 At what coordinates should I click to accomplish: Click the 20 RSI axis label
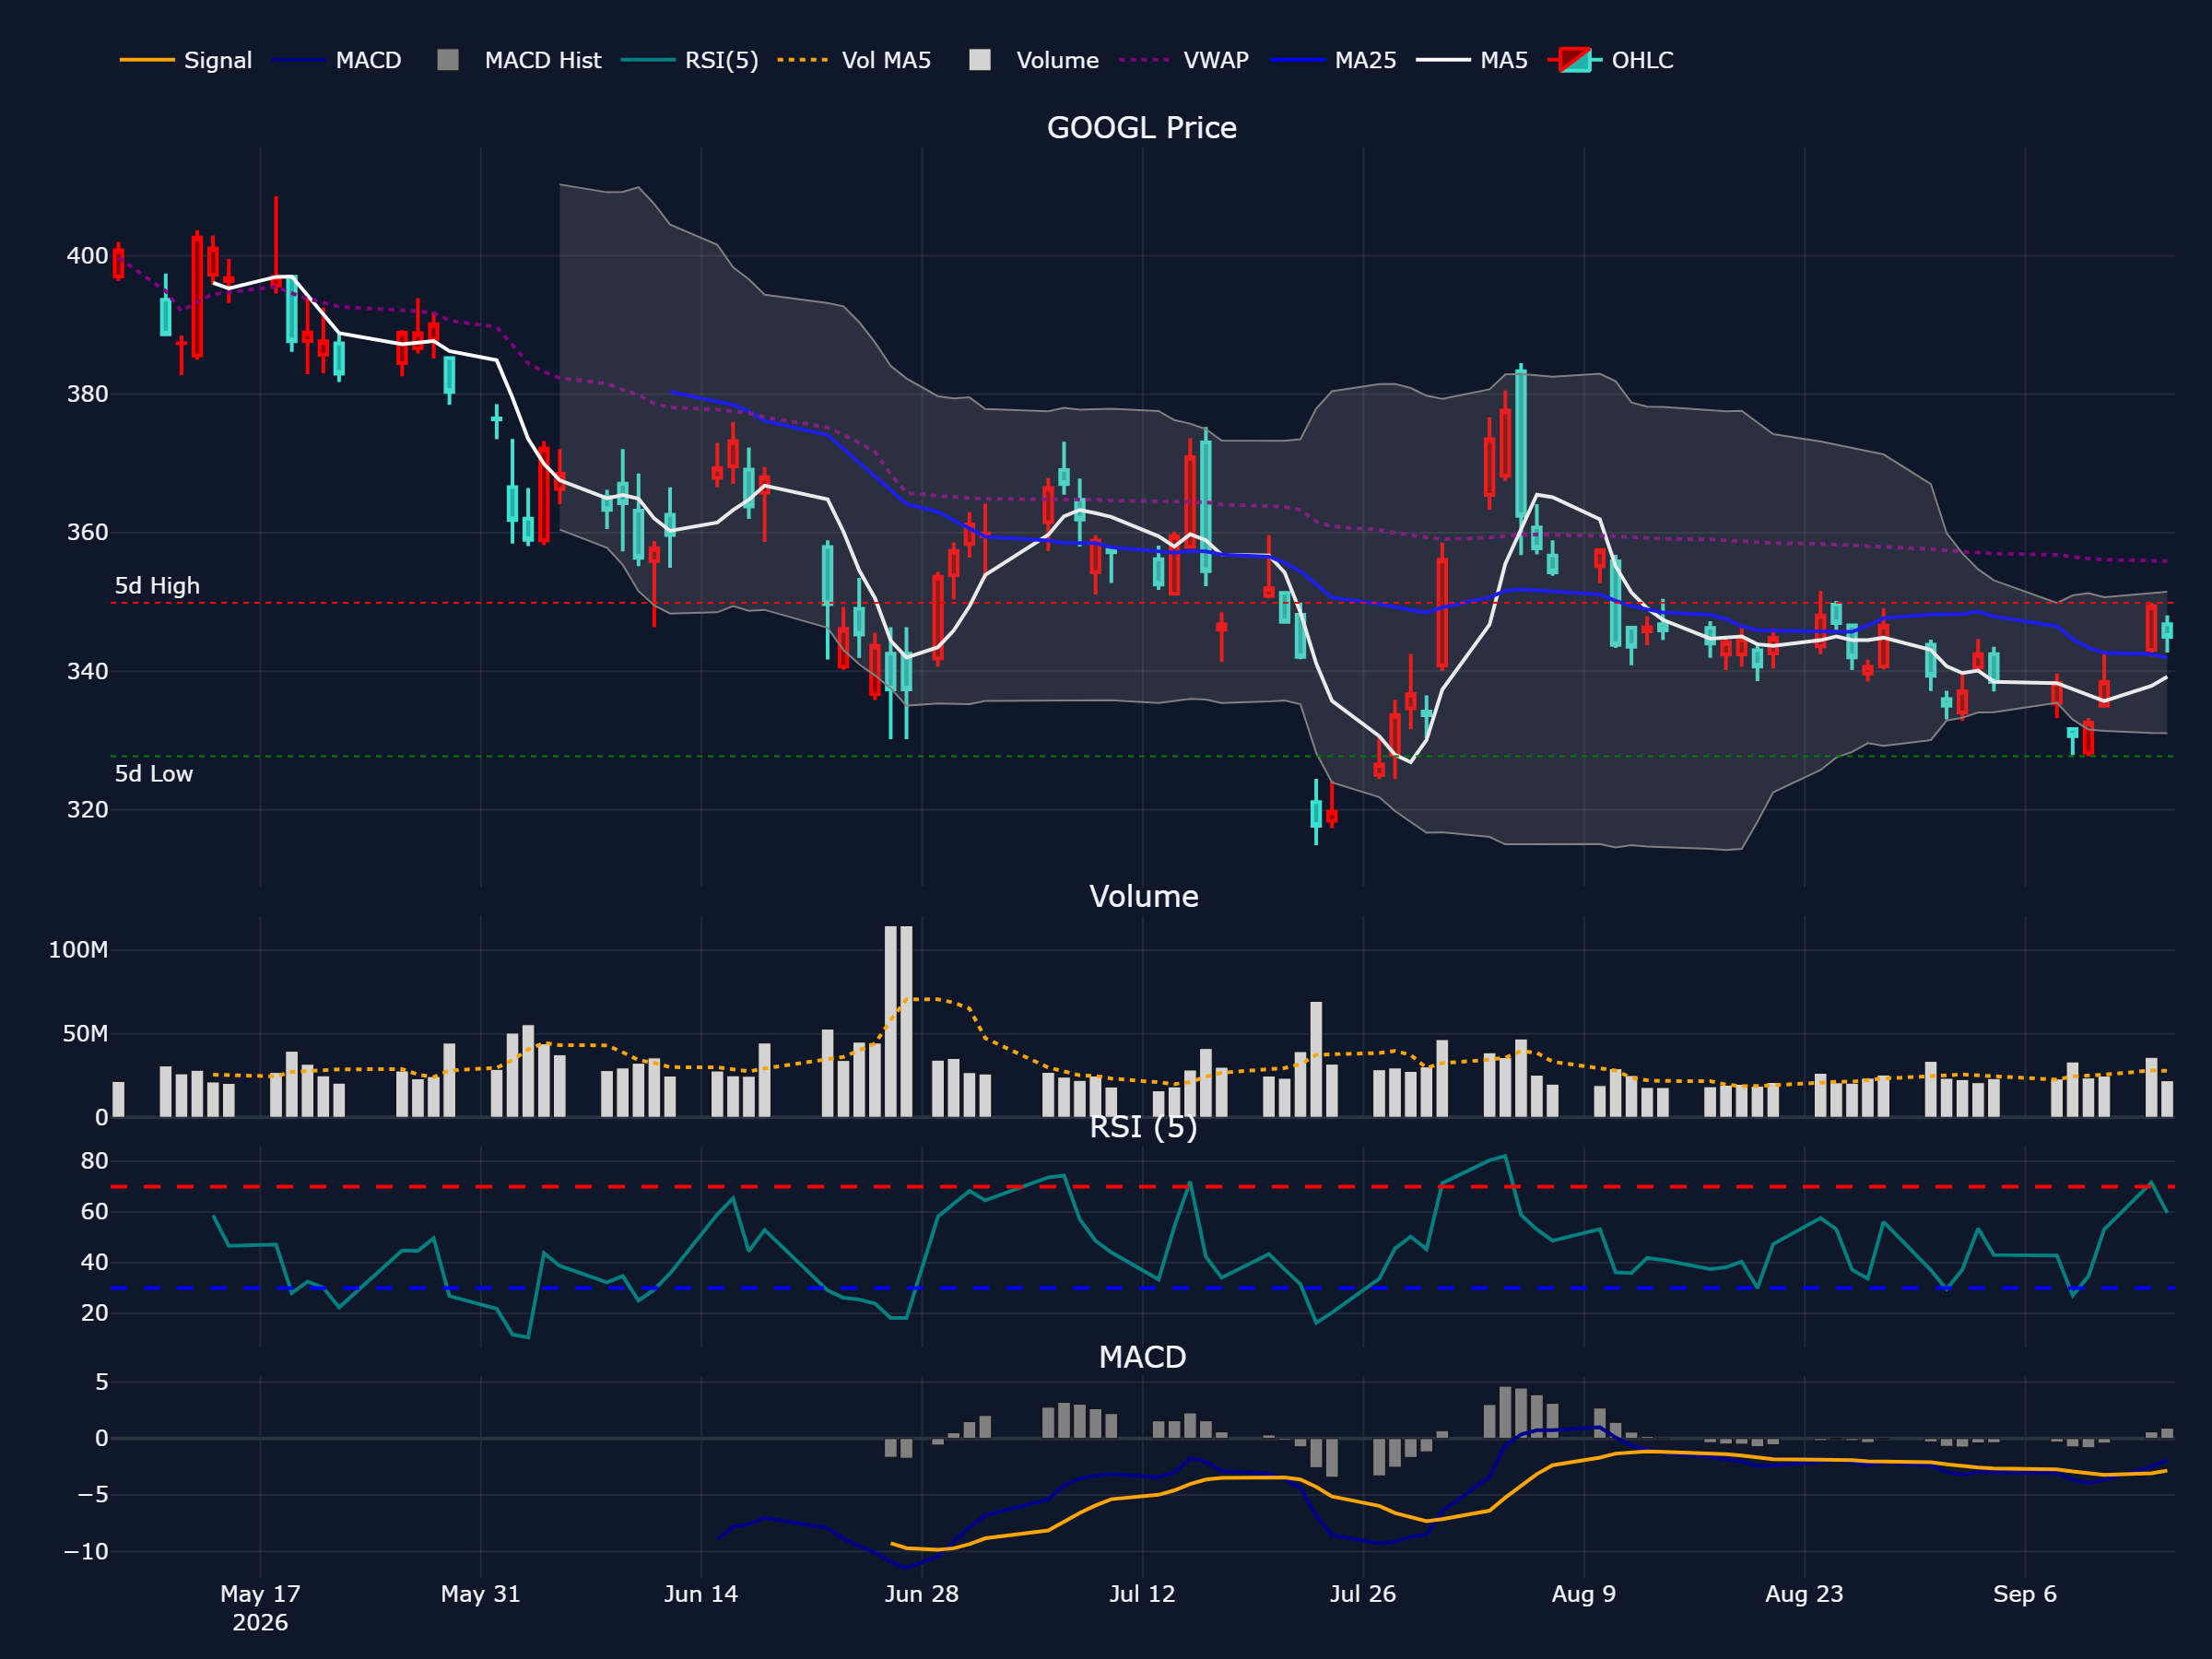(95, 1313)
